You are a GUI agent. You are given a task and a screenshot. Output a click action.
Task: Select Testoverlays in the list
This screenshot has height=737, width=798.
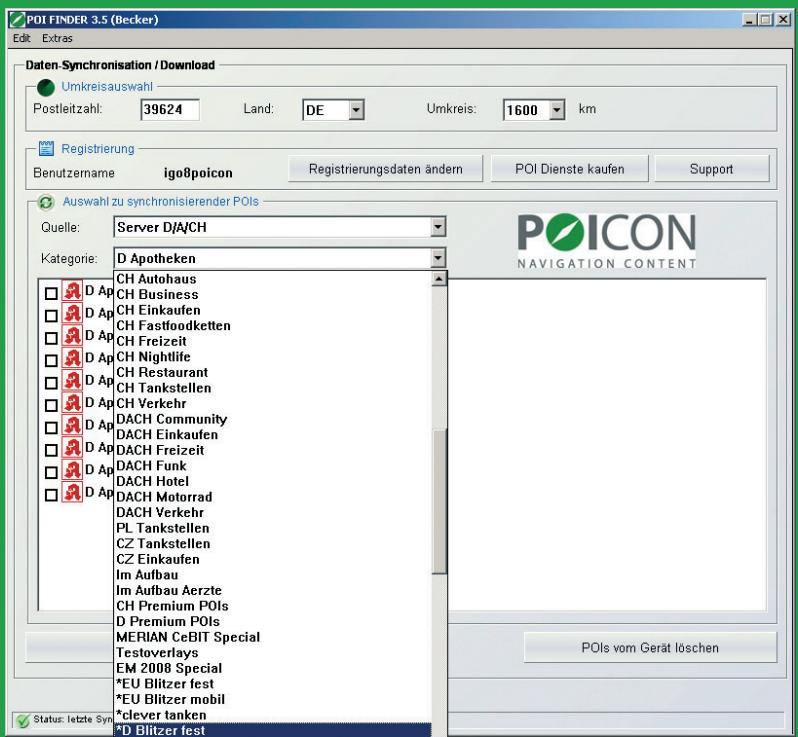coord(273,653)
